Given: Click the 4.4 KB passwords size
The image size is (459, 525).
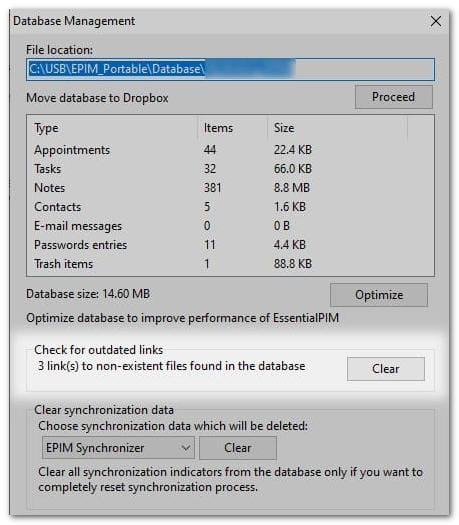Looking at the screenshot, I should point(290,245).
